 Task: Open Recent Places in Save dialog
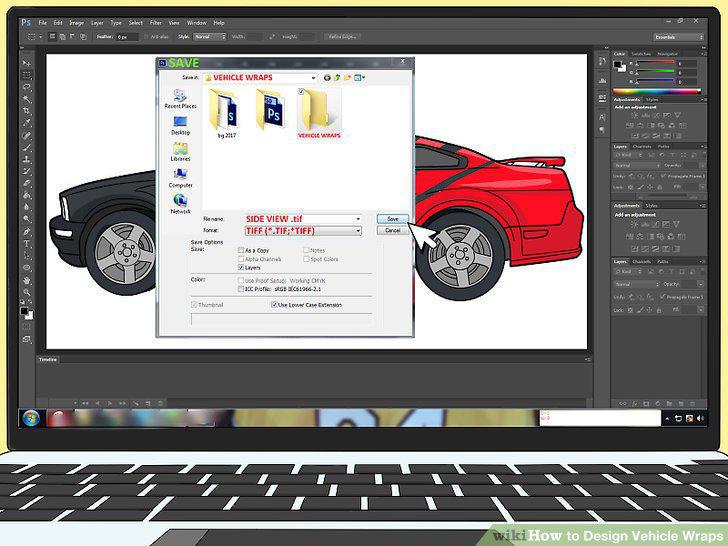(x=180, y=99)
